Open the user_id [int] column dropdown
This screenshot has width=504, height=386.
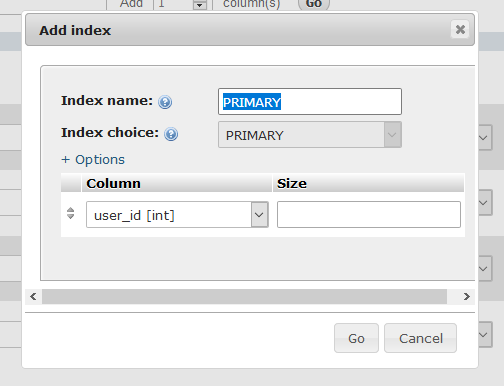coord(177,215)
